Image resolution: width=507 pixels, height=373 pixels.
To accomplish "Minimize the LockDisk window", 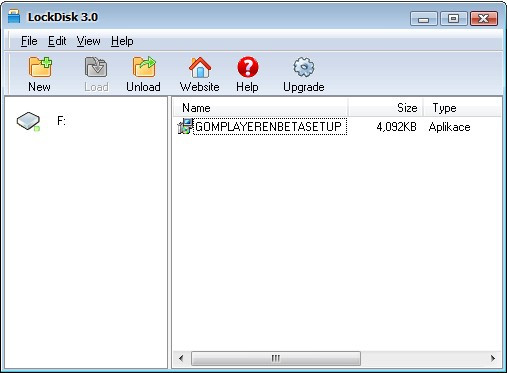I will pos(424,19).
